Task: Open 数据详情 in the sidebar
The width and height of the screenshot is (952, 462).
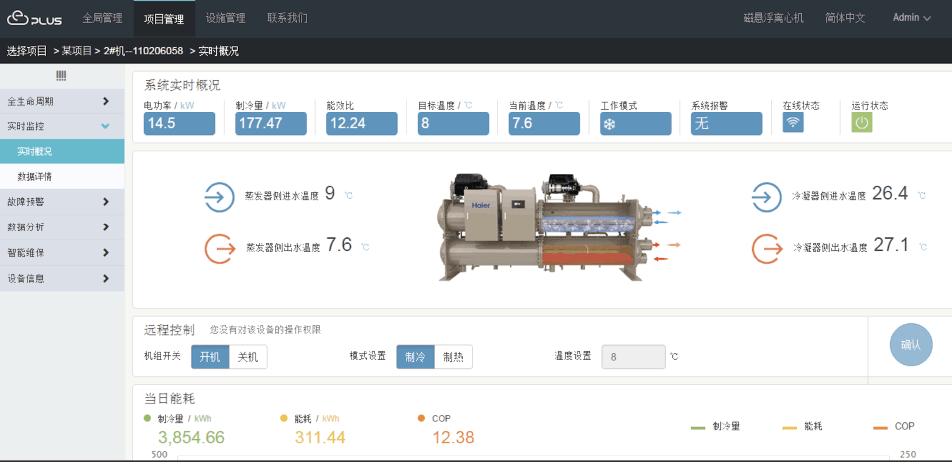Action: [x=35, y=176]
